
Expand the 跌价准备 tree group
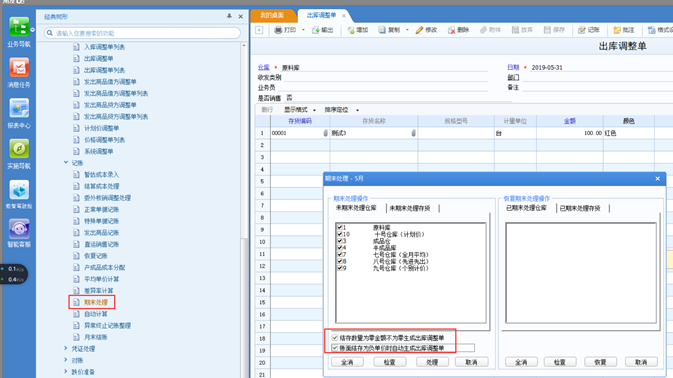pyautogui.click(x=66, y=372)
